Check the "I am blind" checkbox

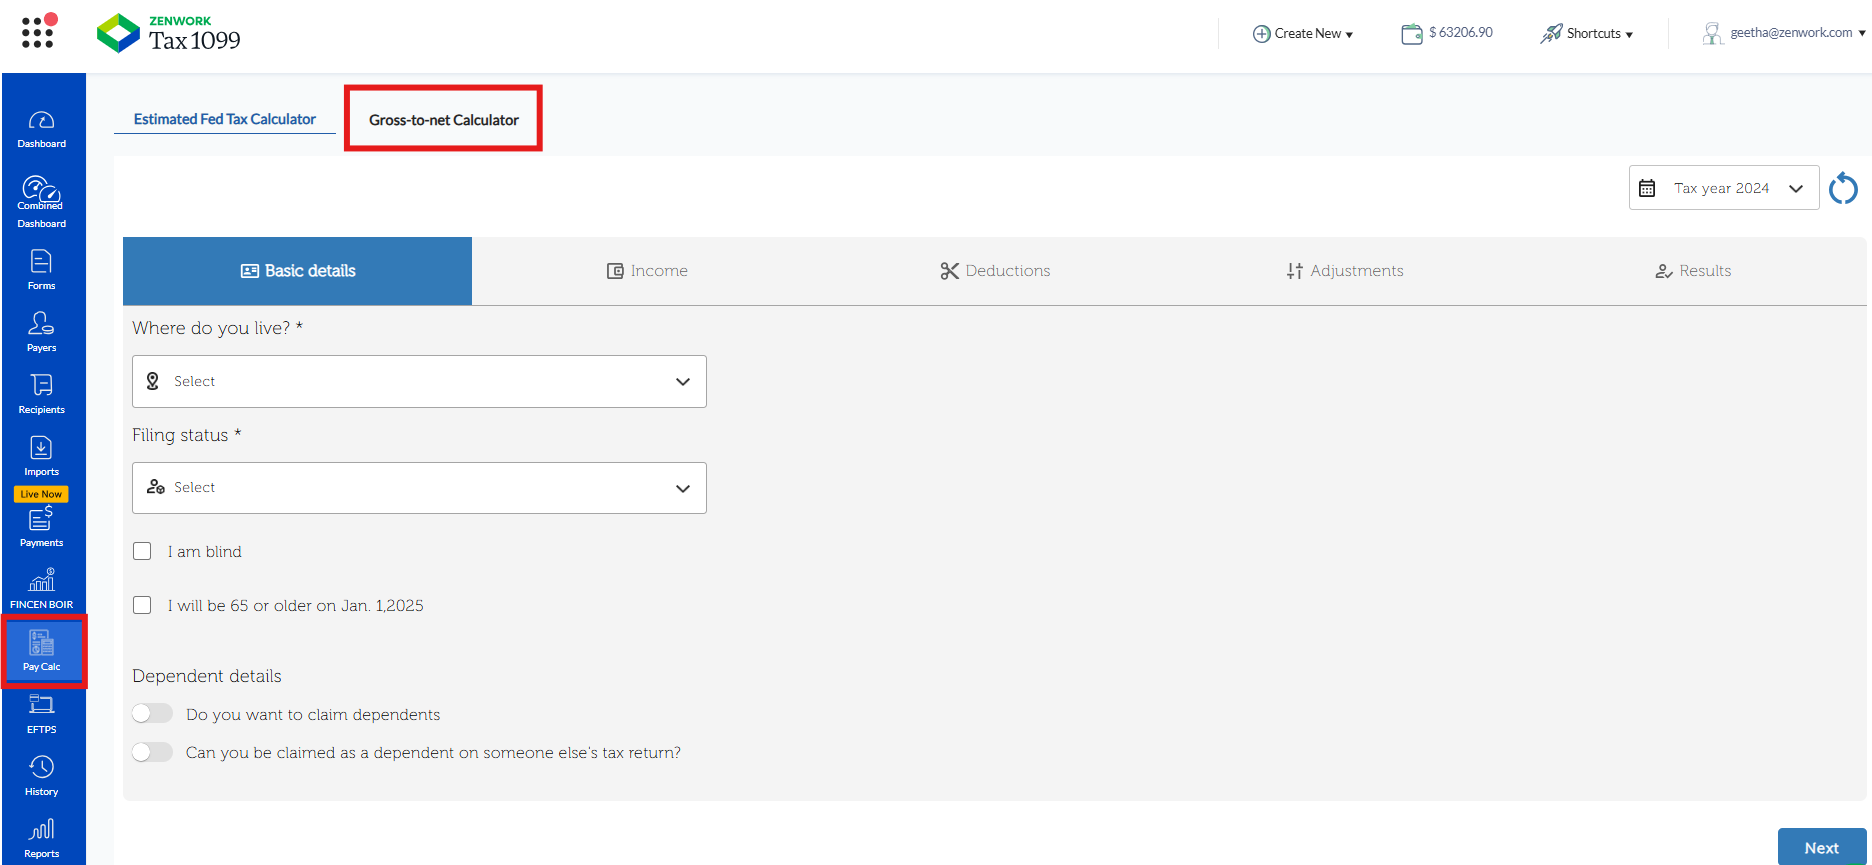143,551
